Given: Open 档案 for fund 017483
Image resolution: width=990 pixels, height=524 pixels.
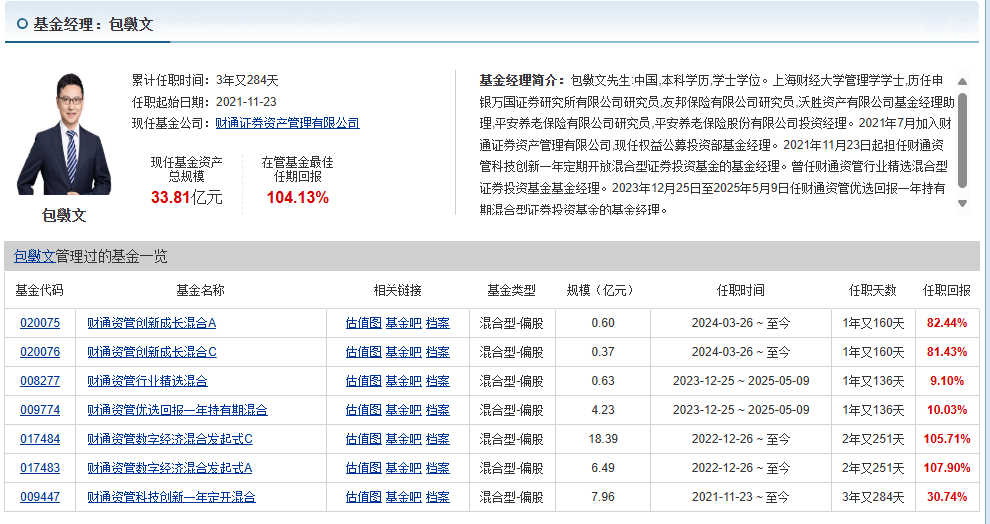Looking at the screenshot, I should (438, 468).
